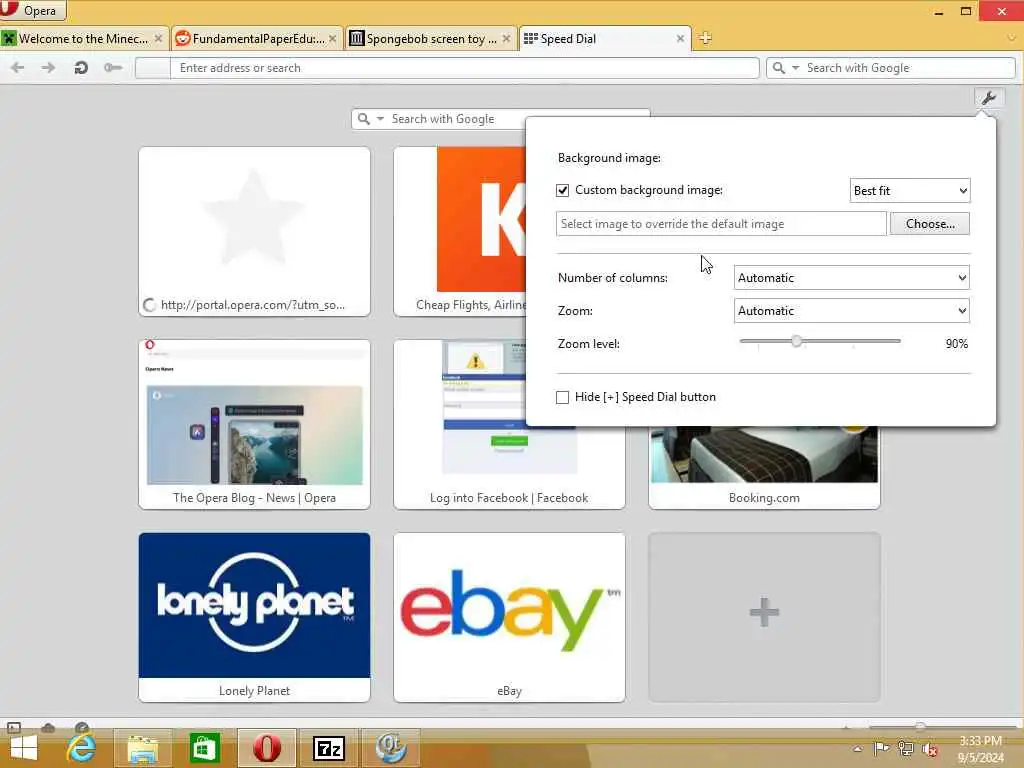Close the Speed Dial tab
1024x768 pixels.
[x=680, y=39]
